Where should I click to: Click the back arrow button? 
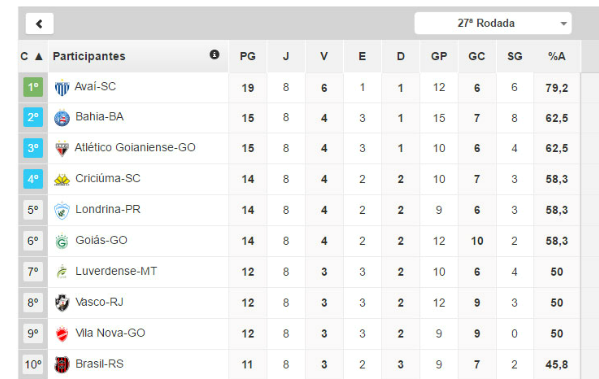(39, 24)
